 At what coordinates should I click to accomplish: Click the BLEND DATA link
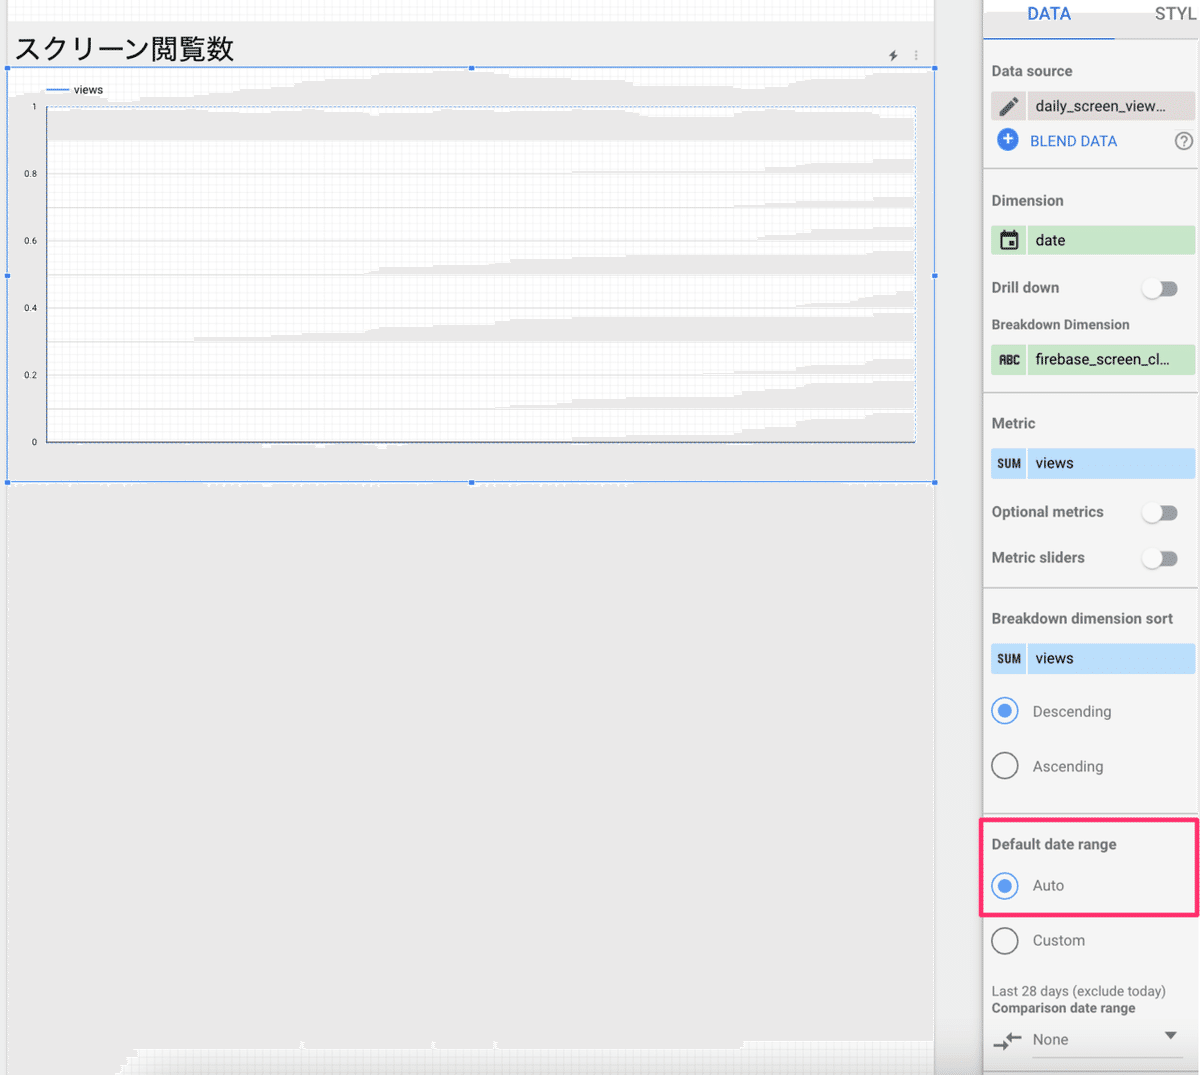pyautogui.click(x=1073, y=141)
